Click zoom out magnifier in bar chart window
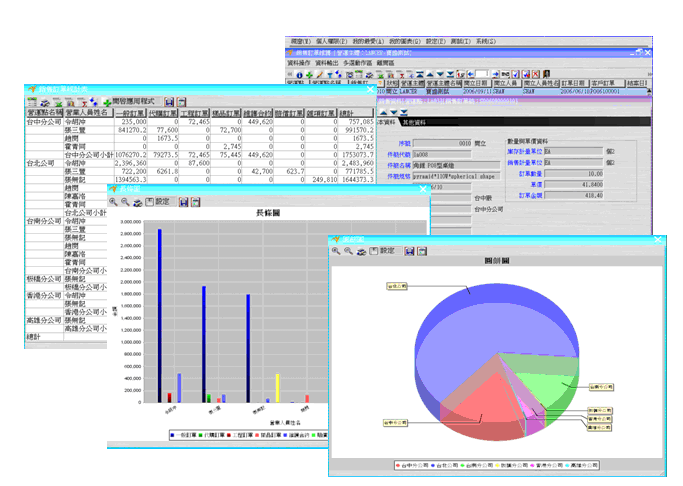 point(124,201)
